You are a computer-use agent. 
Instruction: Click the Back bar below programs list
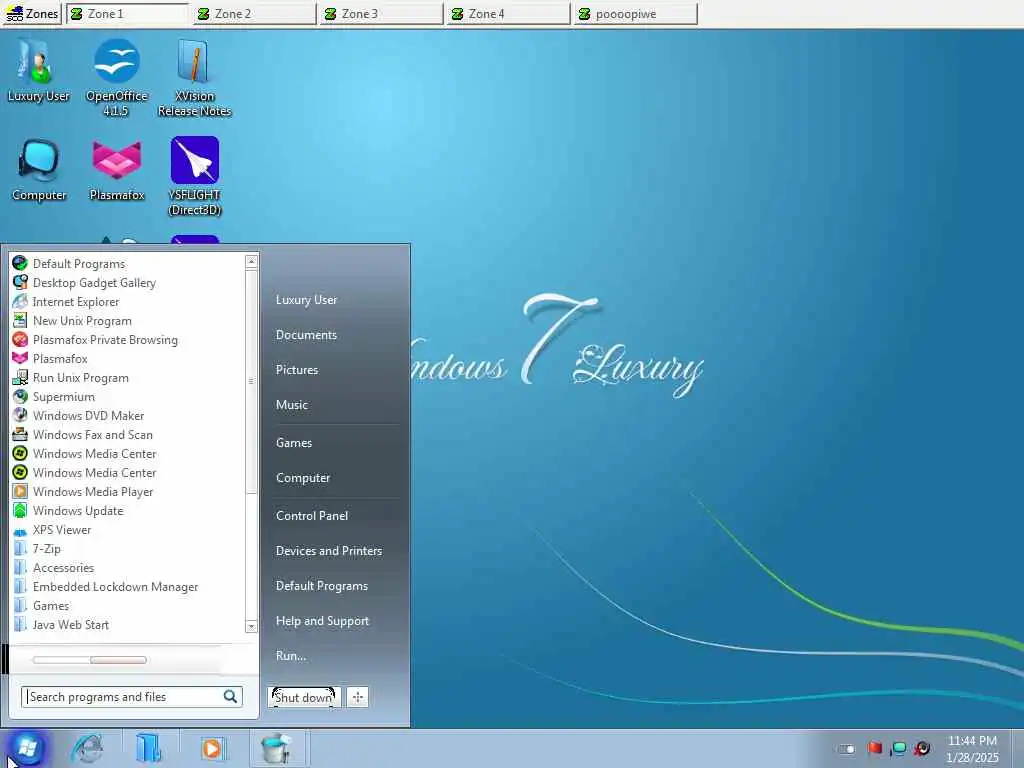pos(89,660)
